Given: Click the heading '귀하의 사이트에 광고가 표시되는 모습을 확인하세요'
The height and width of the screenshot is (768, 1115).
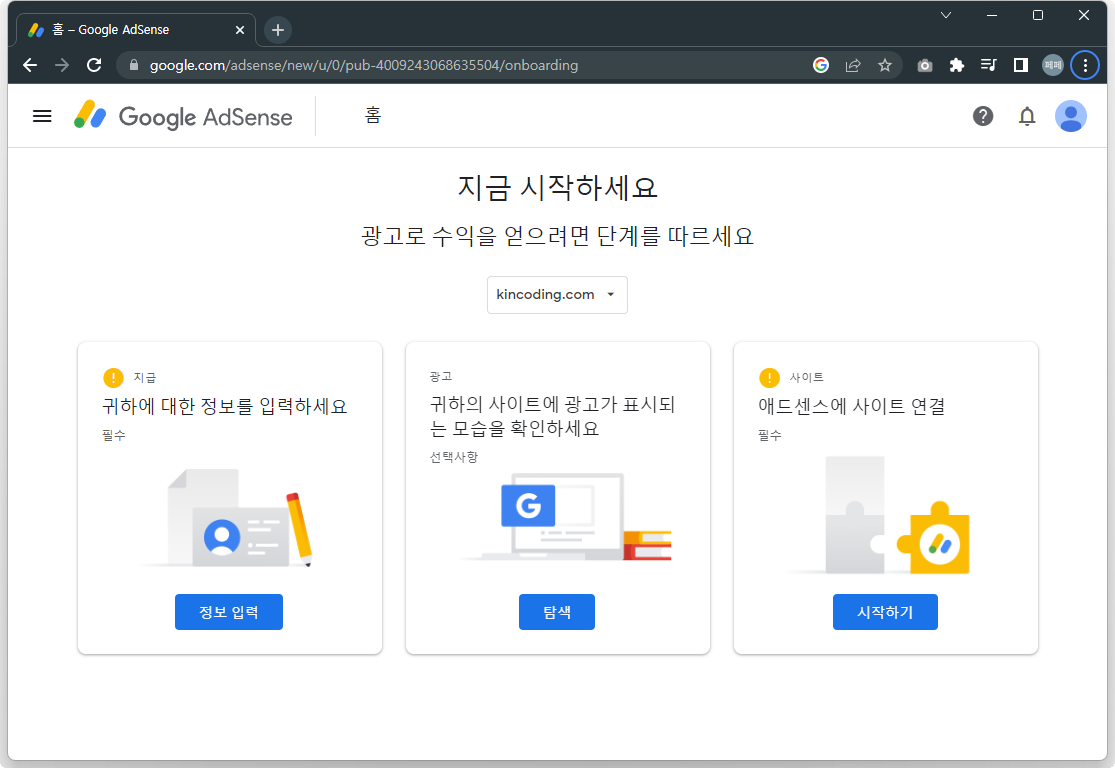Looking at the screenshot, I should coord(553,416).
